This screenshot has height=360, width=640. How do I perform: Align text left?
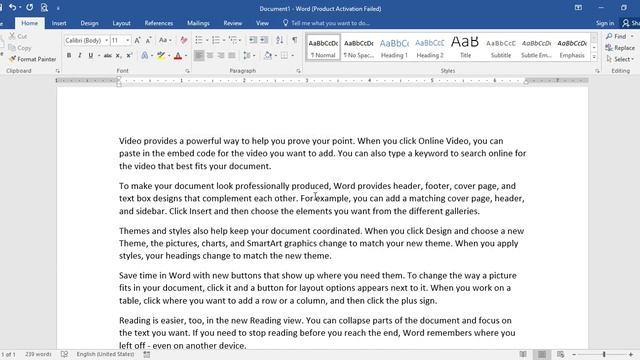pos(199,56)
